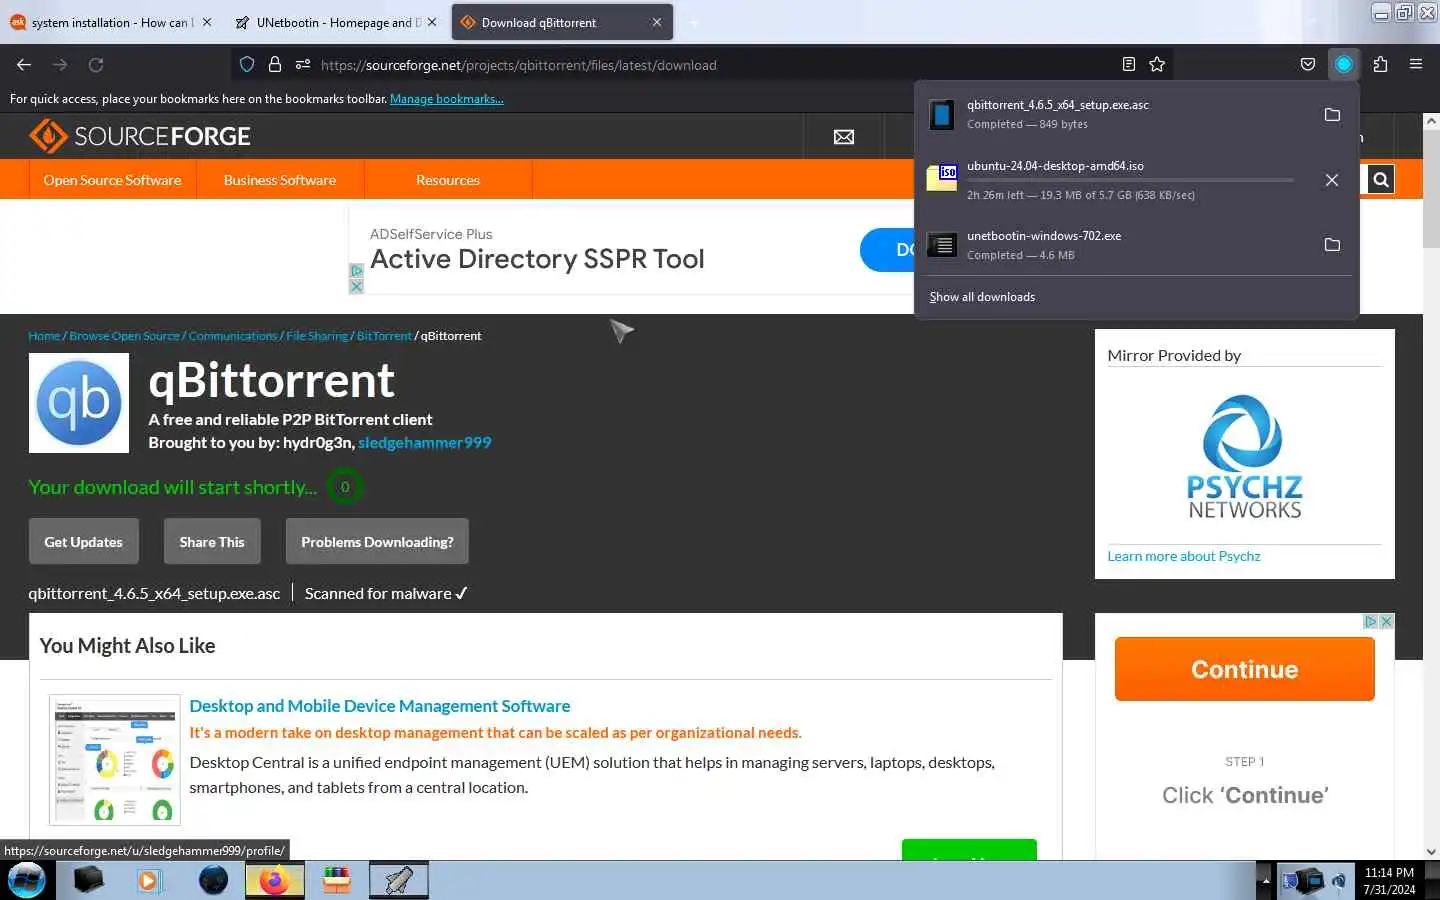Screen dimensions: 1440x900
Task: Click the SourceForge logo
Action: pos(140,136)
